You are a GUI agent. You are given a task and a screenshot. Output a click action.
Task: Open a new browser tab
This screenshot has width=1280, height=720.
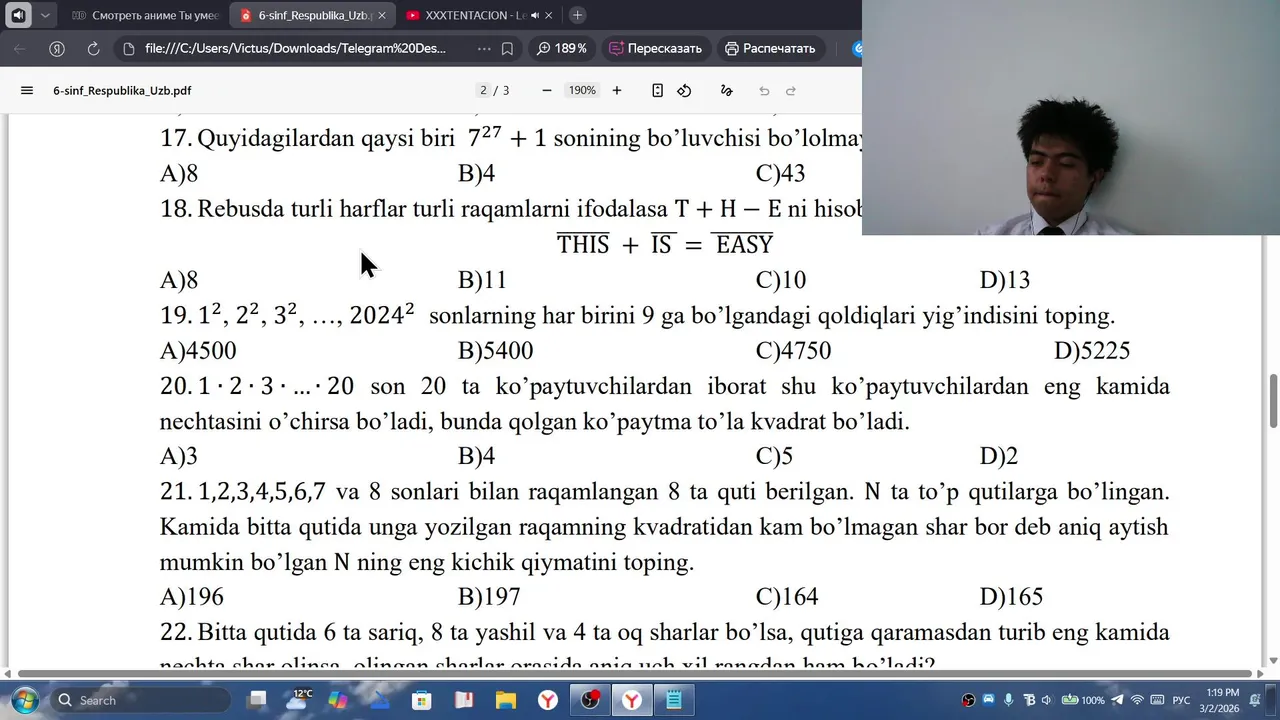tap(577, 15)
